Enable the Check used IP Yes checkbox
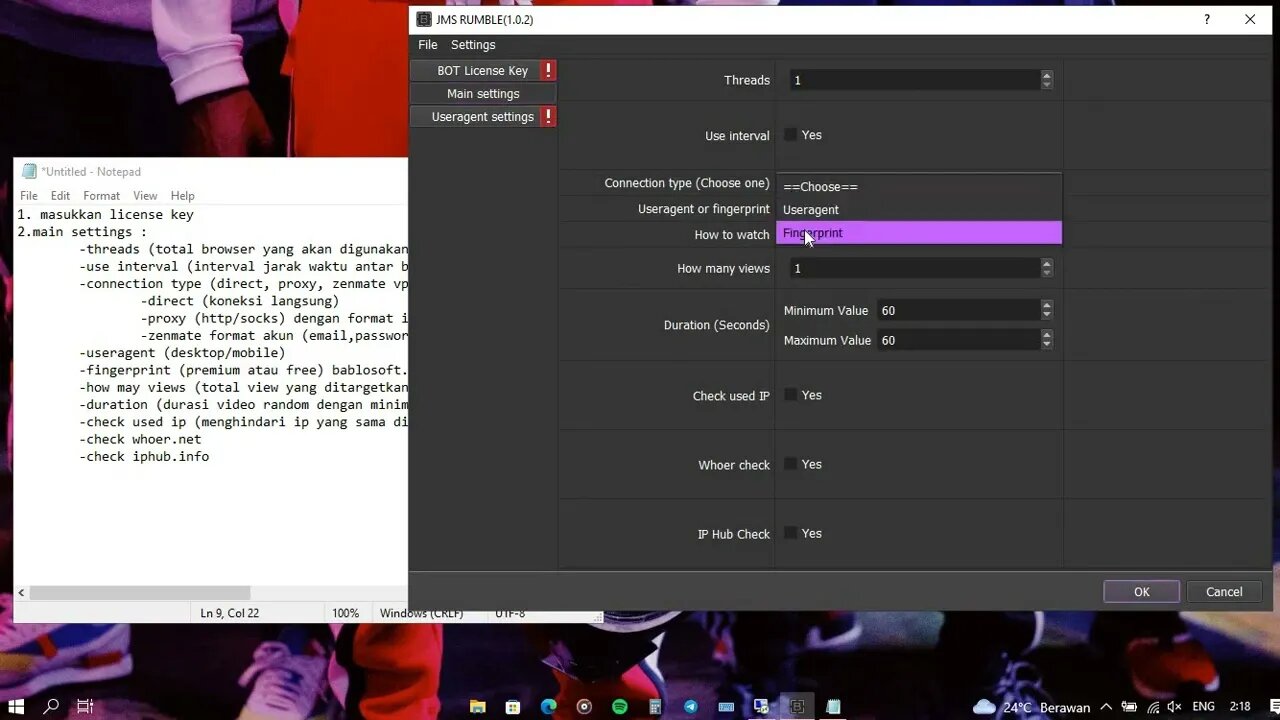The height and width of the screenshot is (720, 1280). pyautogui.click(x=790, y=395)
